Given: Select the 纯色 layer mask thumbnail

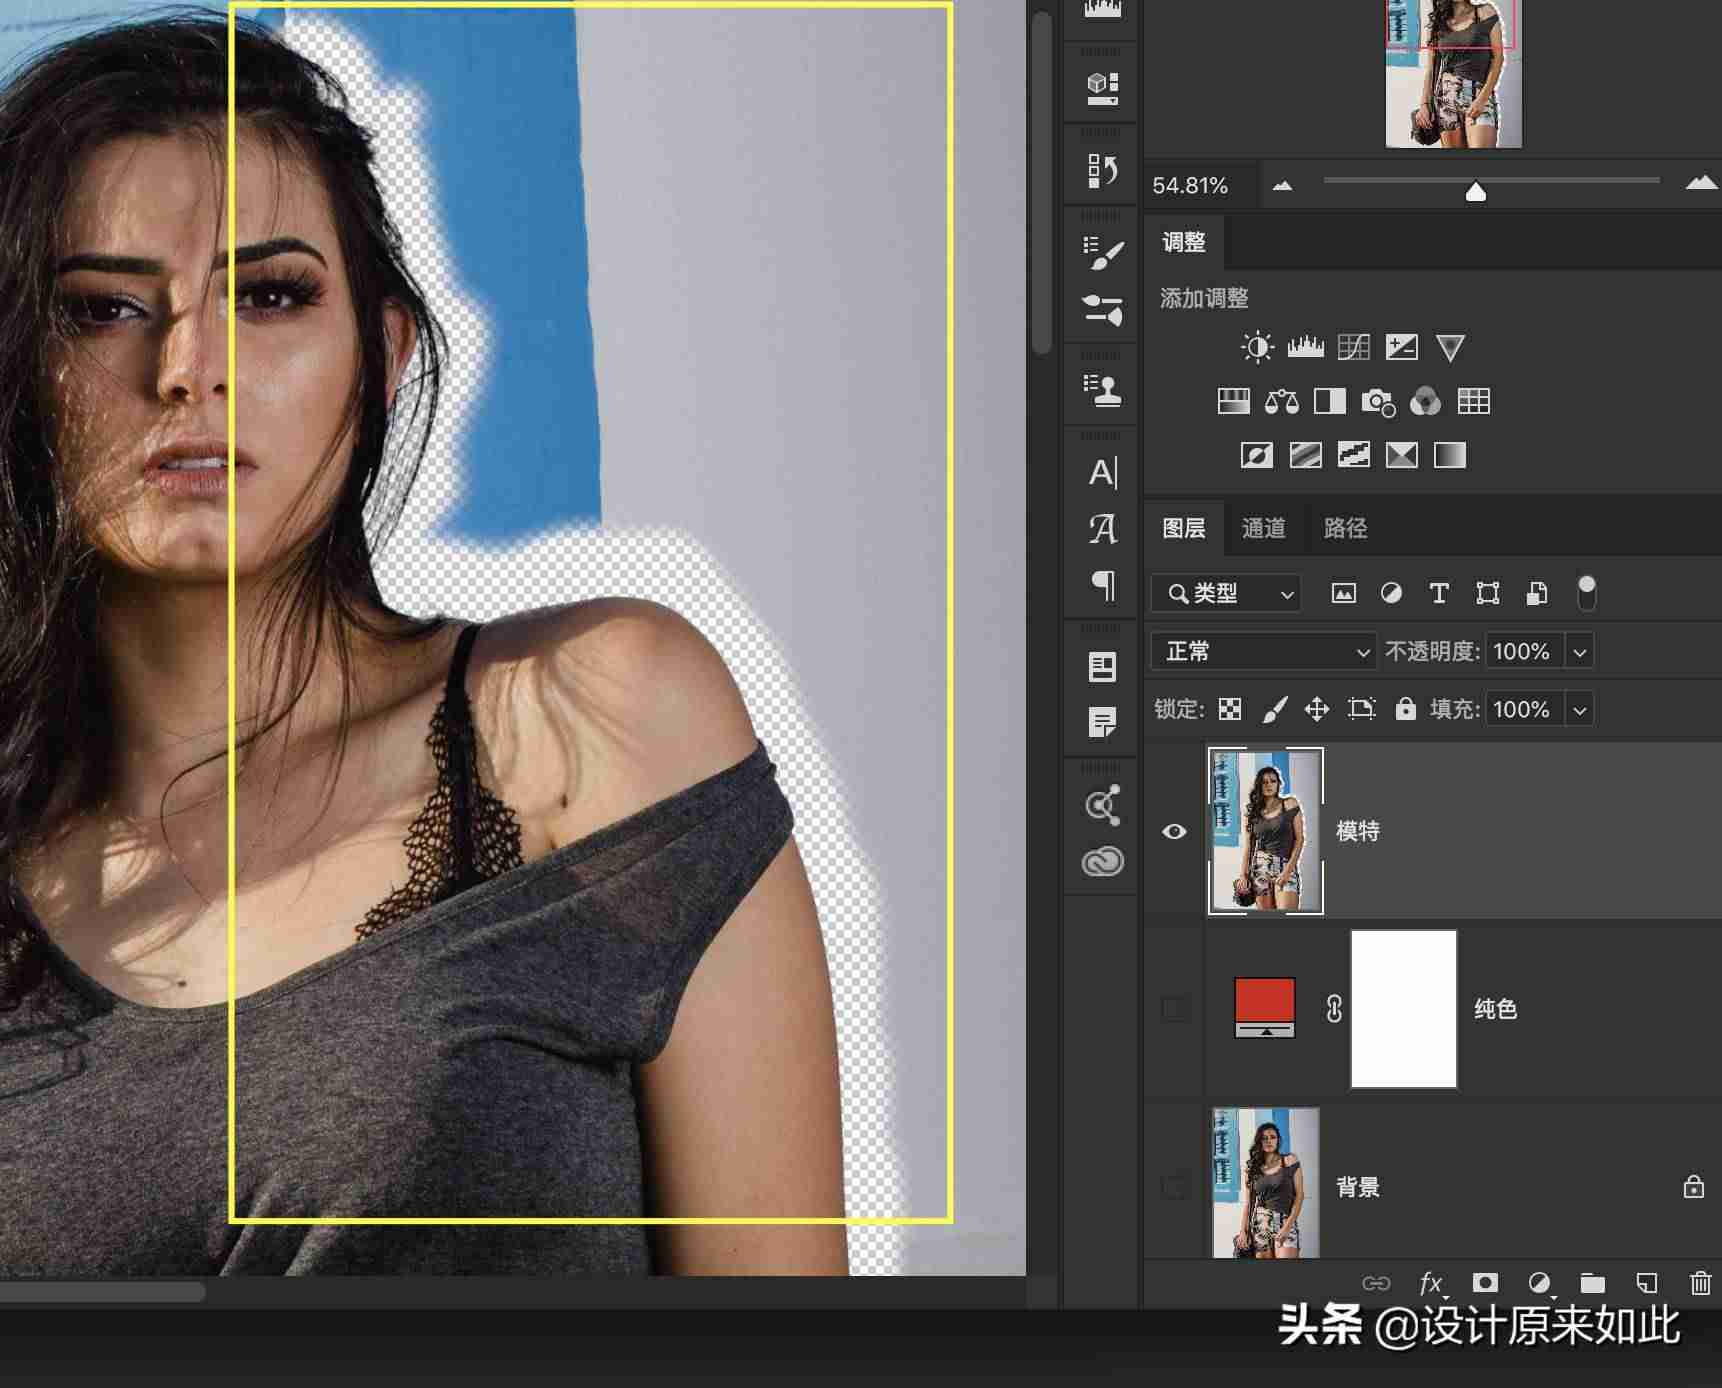Looking at the screenshot, I should (x=1404, y=1009).
